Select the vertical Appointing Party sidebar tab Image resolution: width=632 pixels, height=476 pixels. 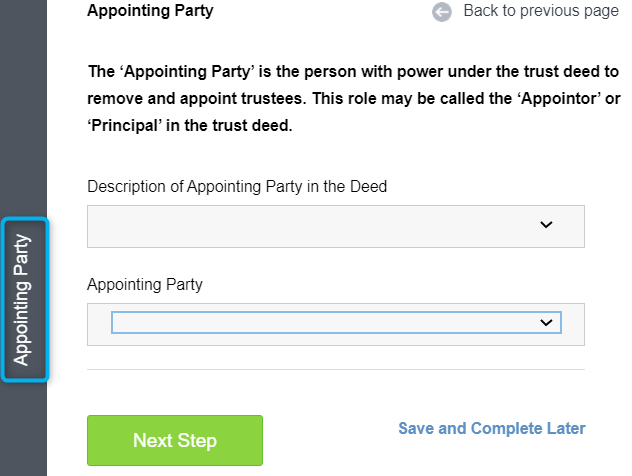[25, 300]
